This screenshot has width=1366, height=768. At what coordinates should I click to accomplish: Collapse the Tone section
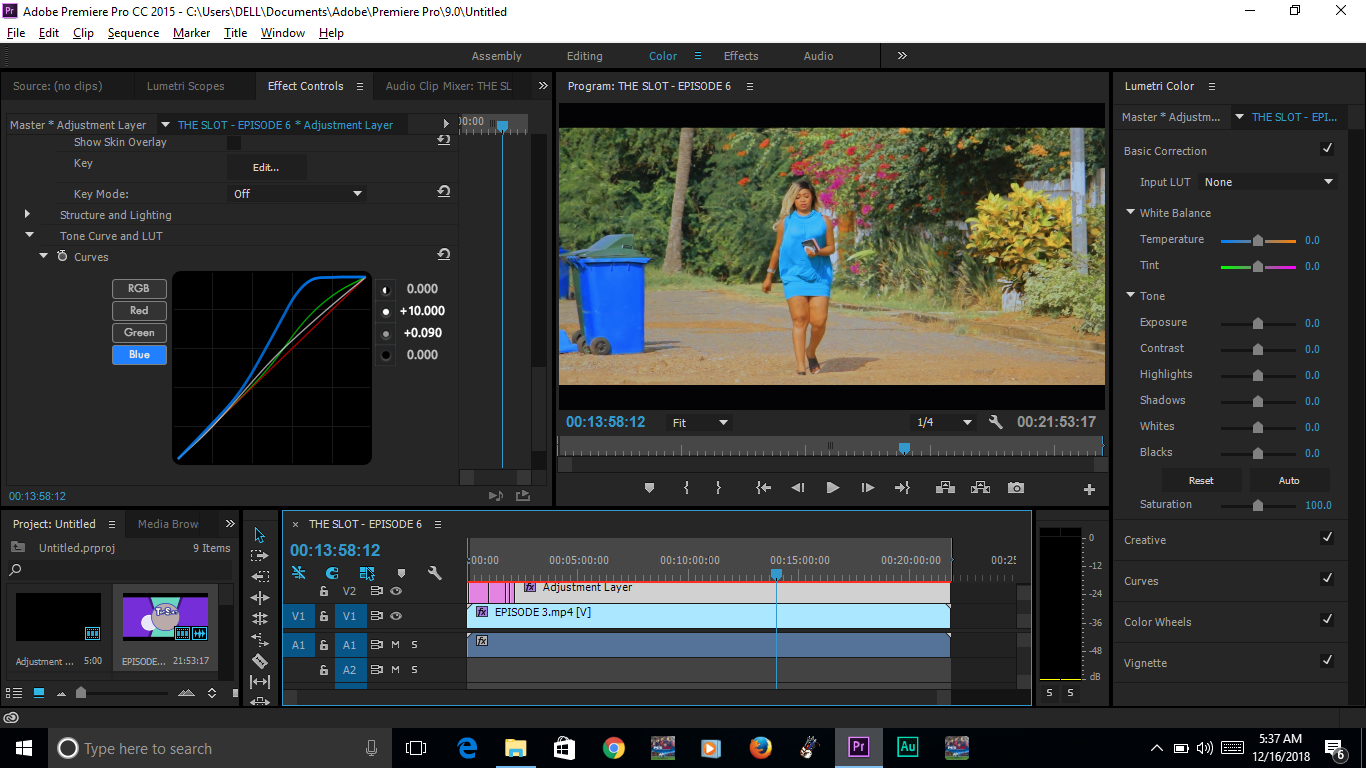click(x=1130, y=295)
